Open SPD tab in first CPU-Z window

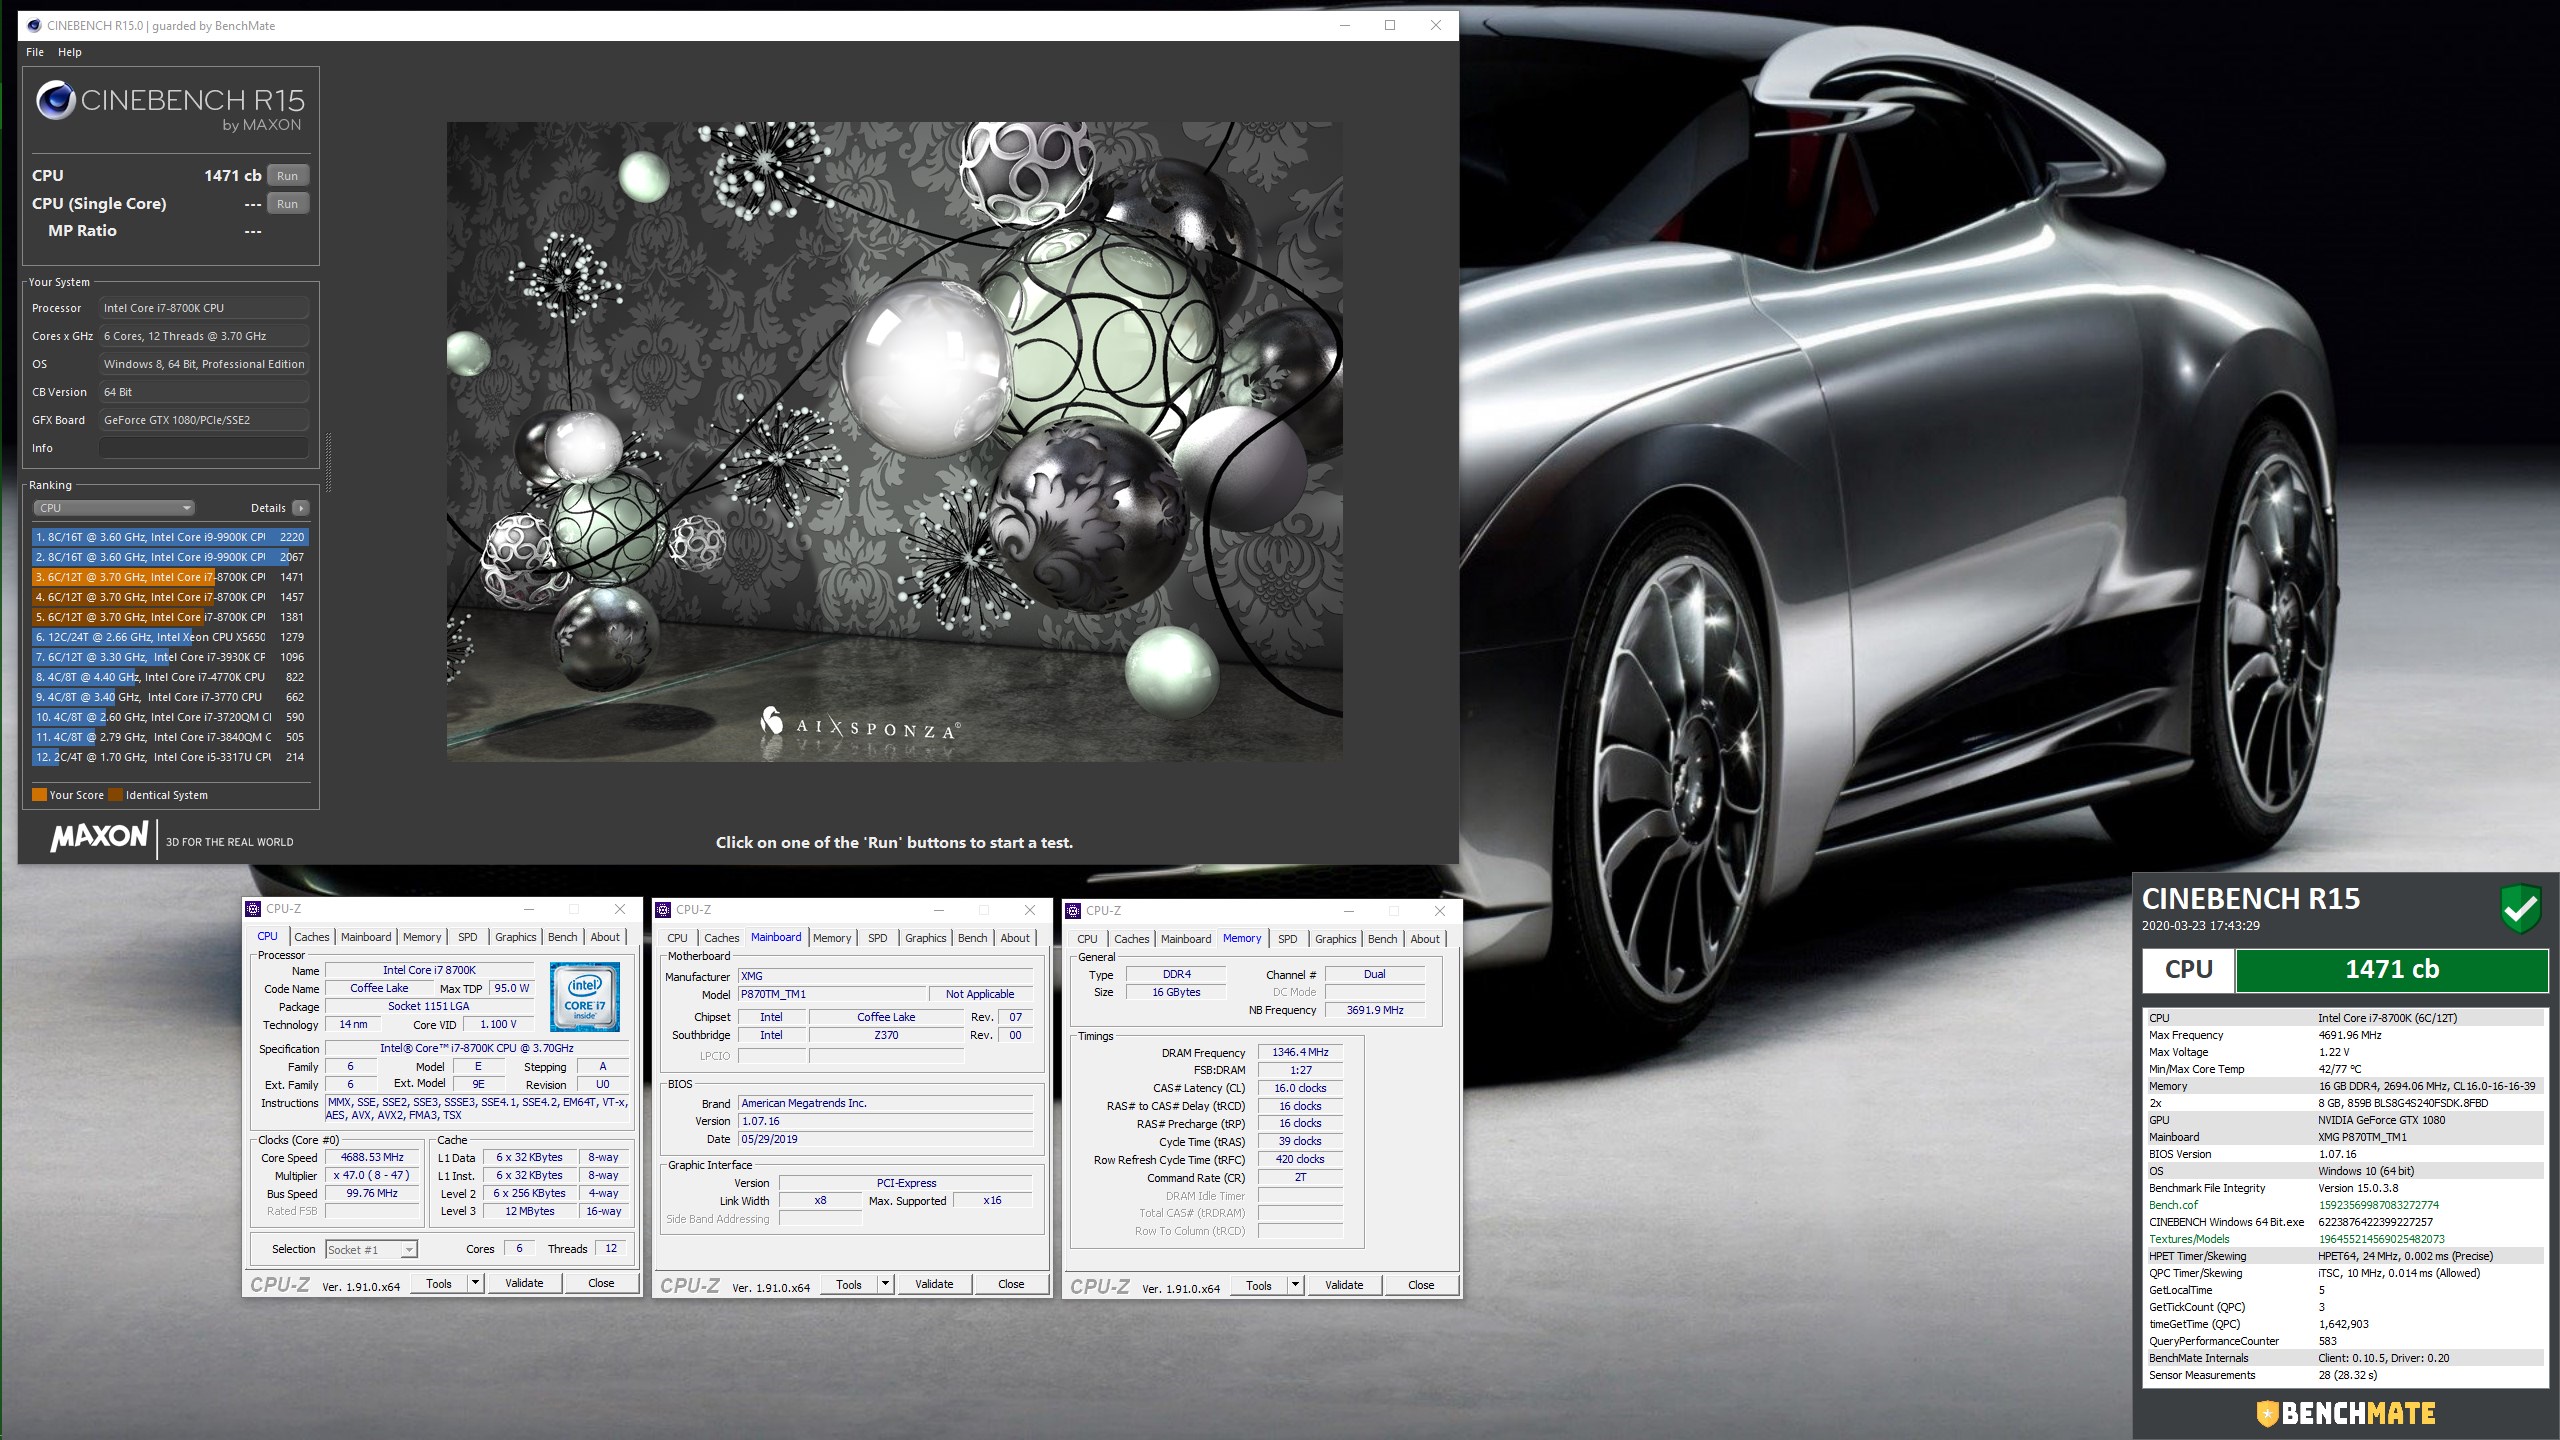tap(468, 937)
